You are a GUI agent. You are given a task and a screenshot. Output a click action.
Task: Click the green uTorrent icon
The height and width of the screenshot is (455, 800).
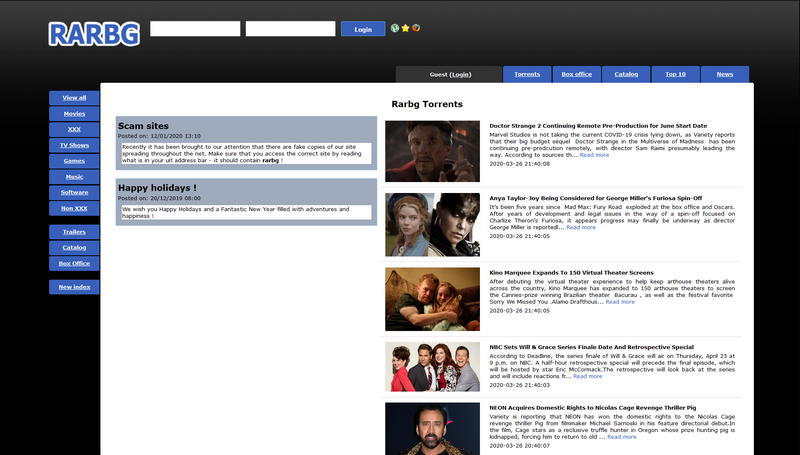(x=395, y=28)
